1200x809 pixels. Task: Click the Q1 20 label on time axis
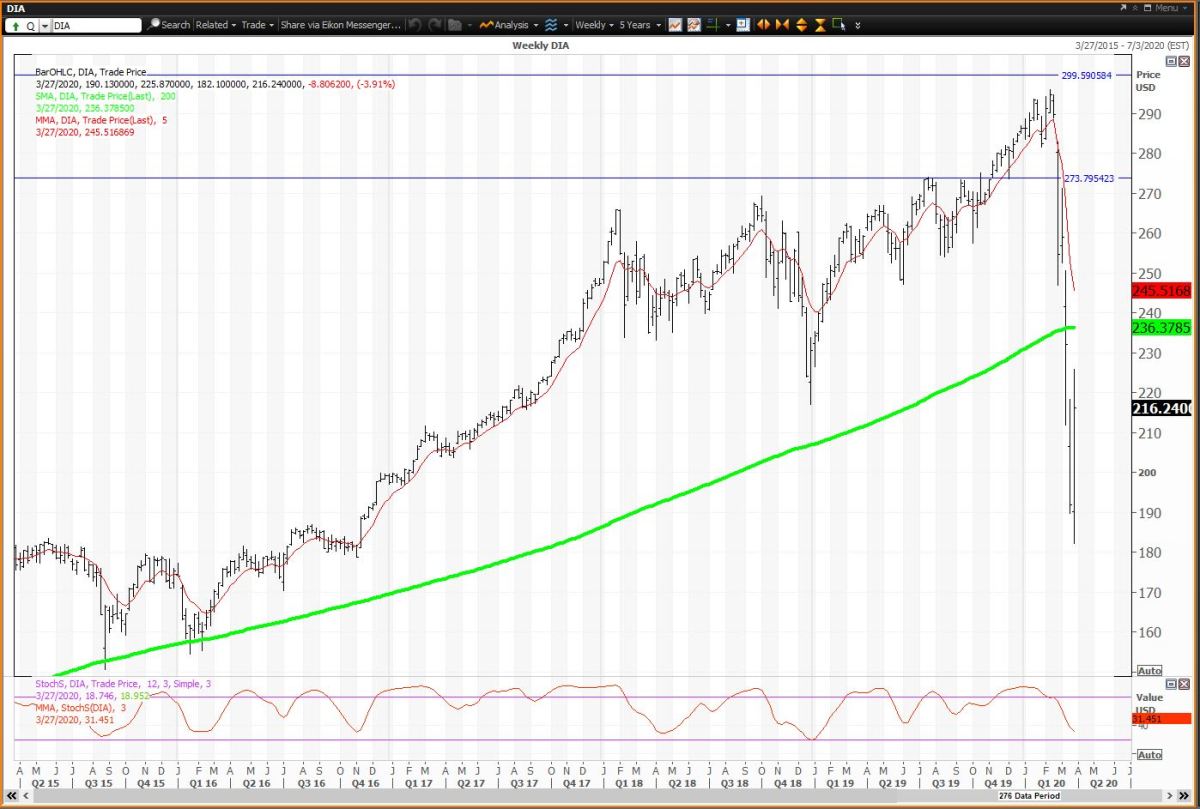[x=1049, y=785]
